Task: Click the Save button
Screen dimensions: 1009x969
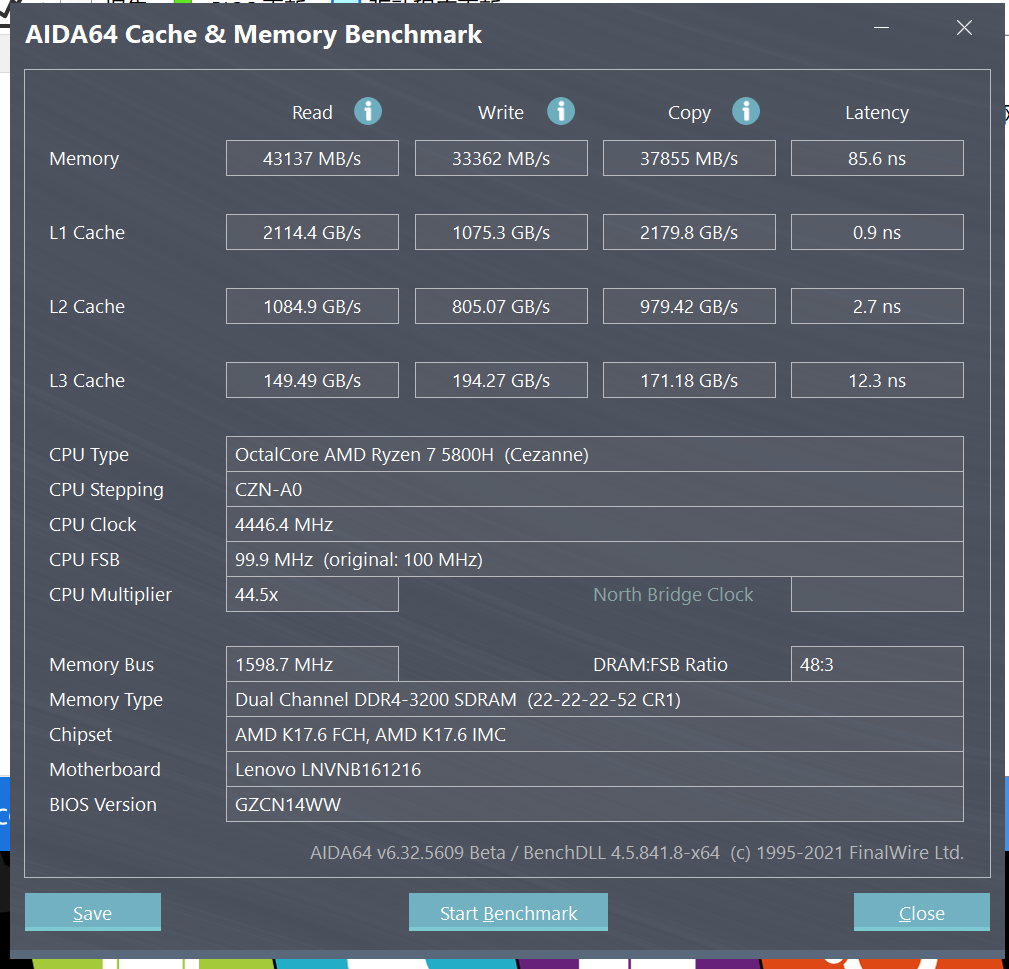Action: (92, 912)
